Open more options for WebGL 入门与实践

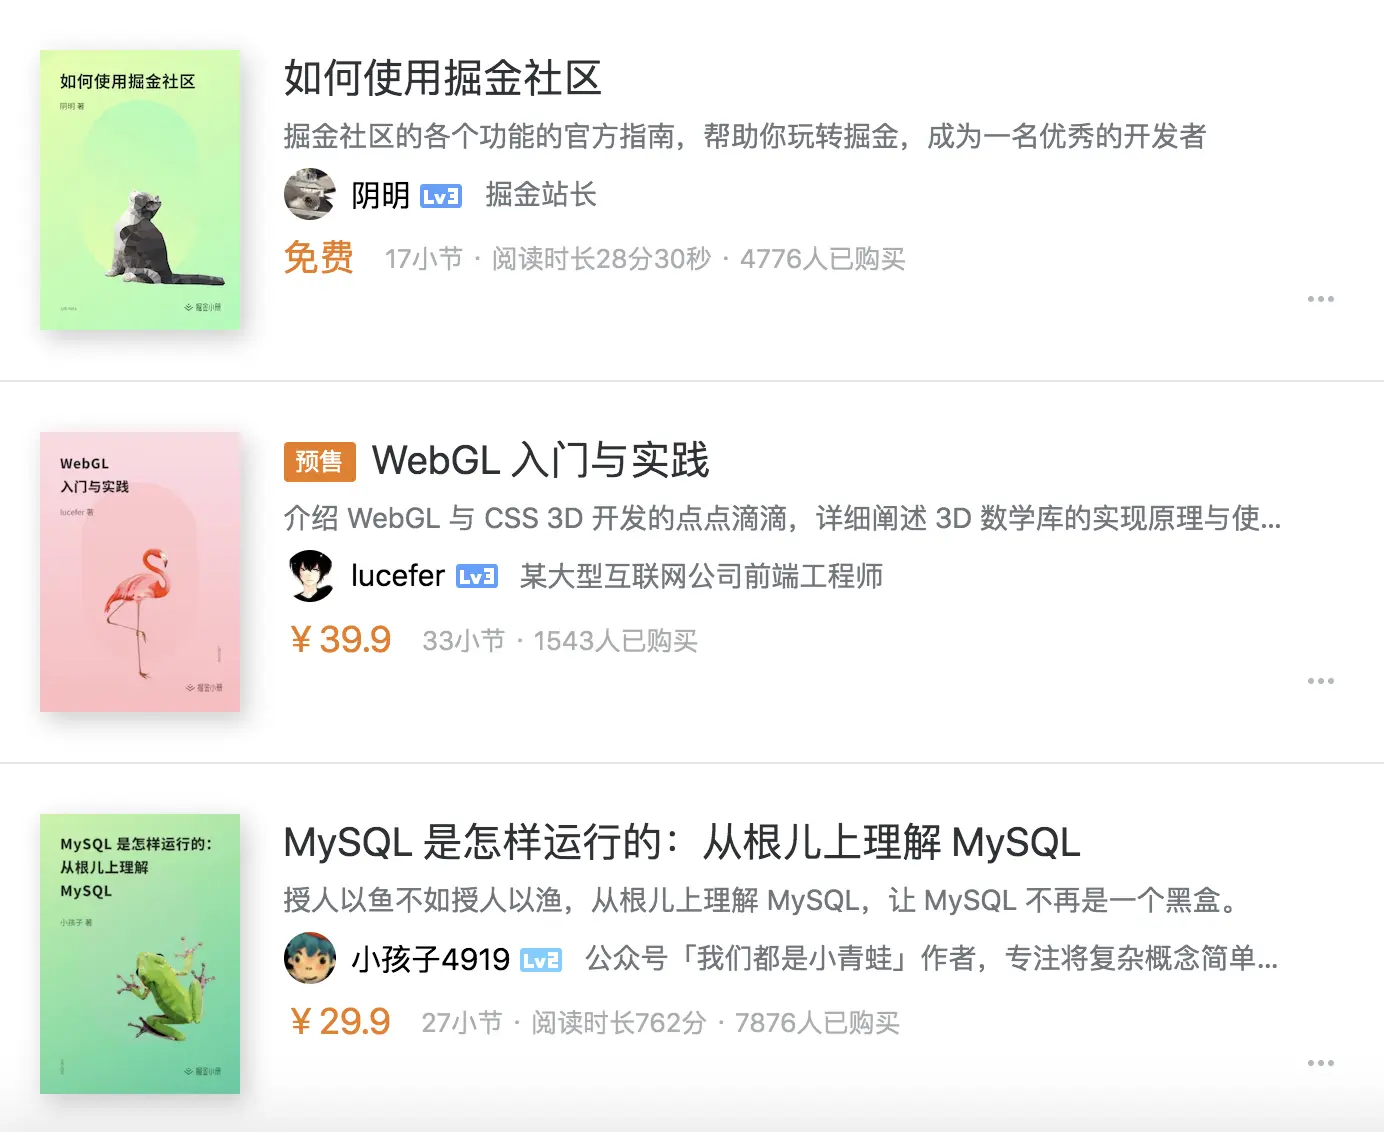tap(1320, 681)
